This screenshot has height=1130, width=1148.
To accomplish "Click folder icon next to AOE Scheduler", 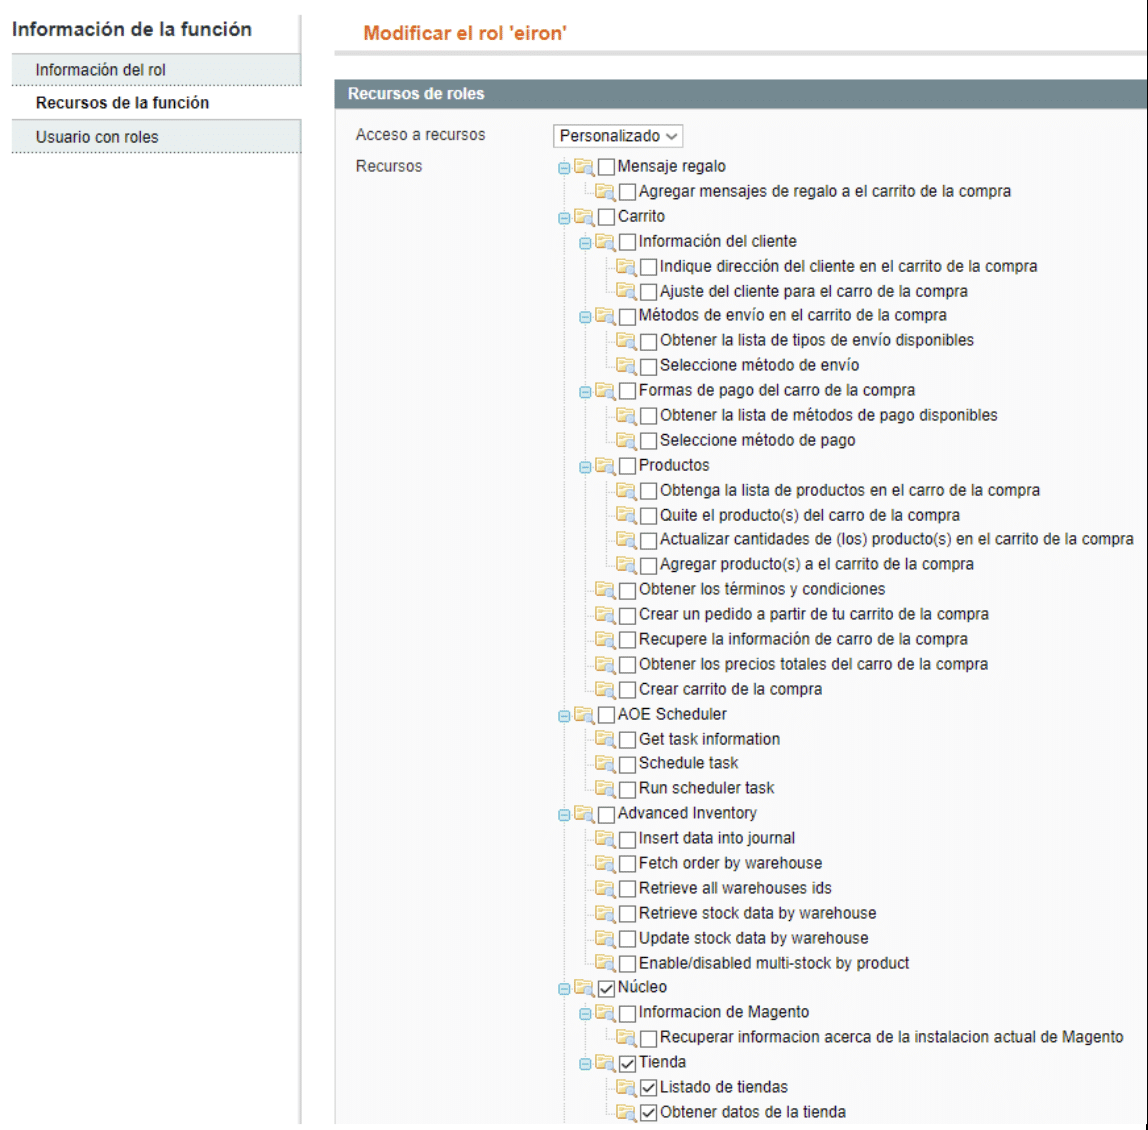I will click(x=584, y=715).
